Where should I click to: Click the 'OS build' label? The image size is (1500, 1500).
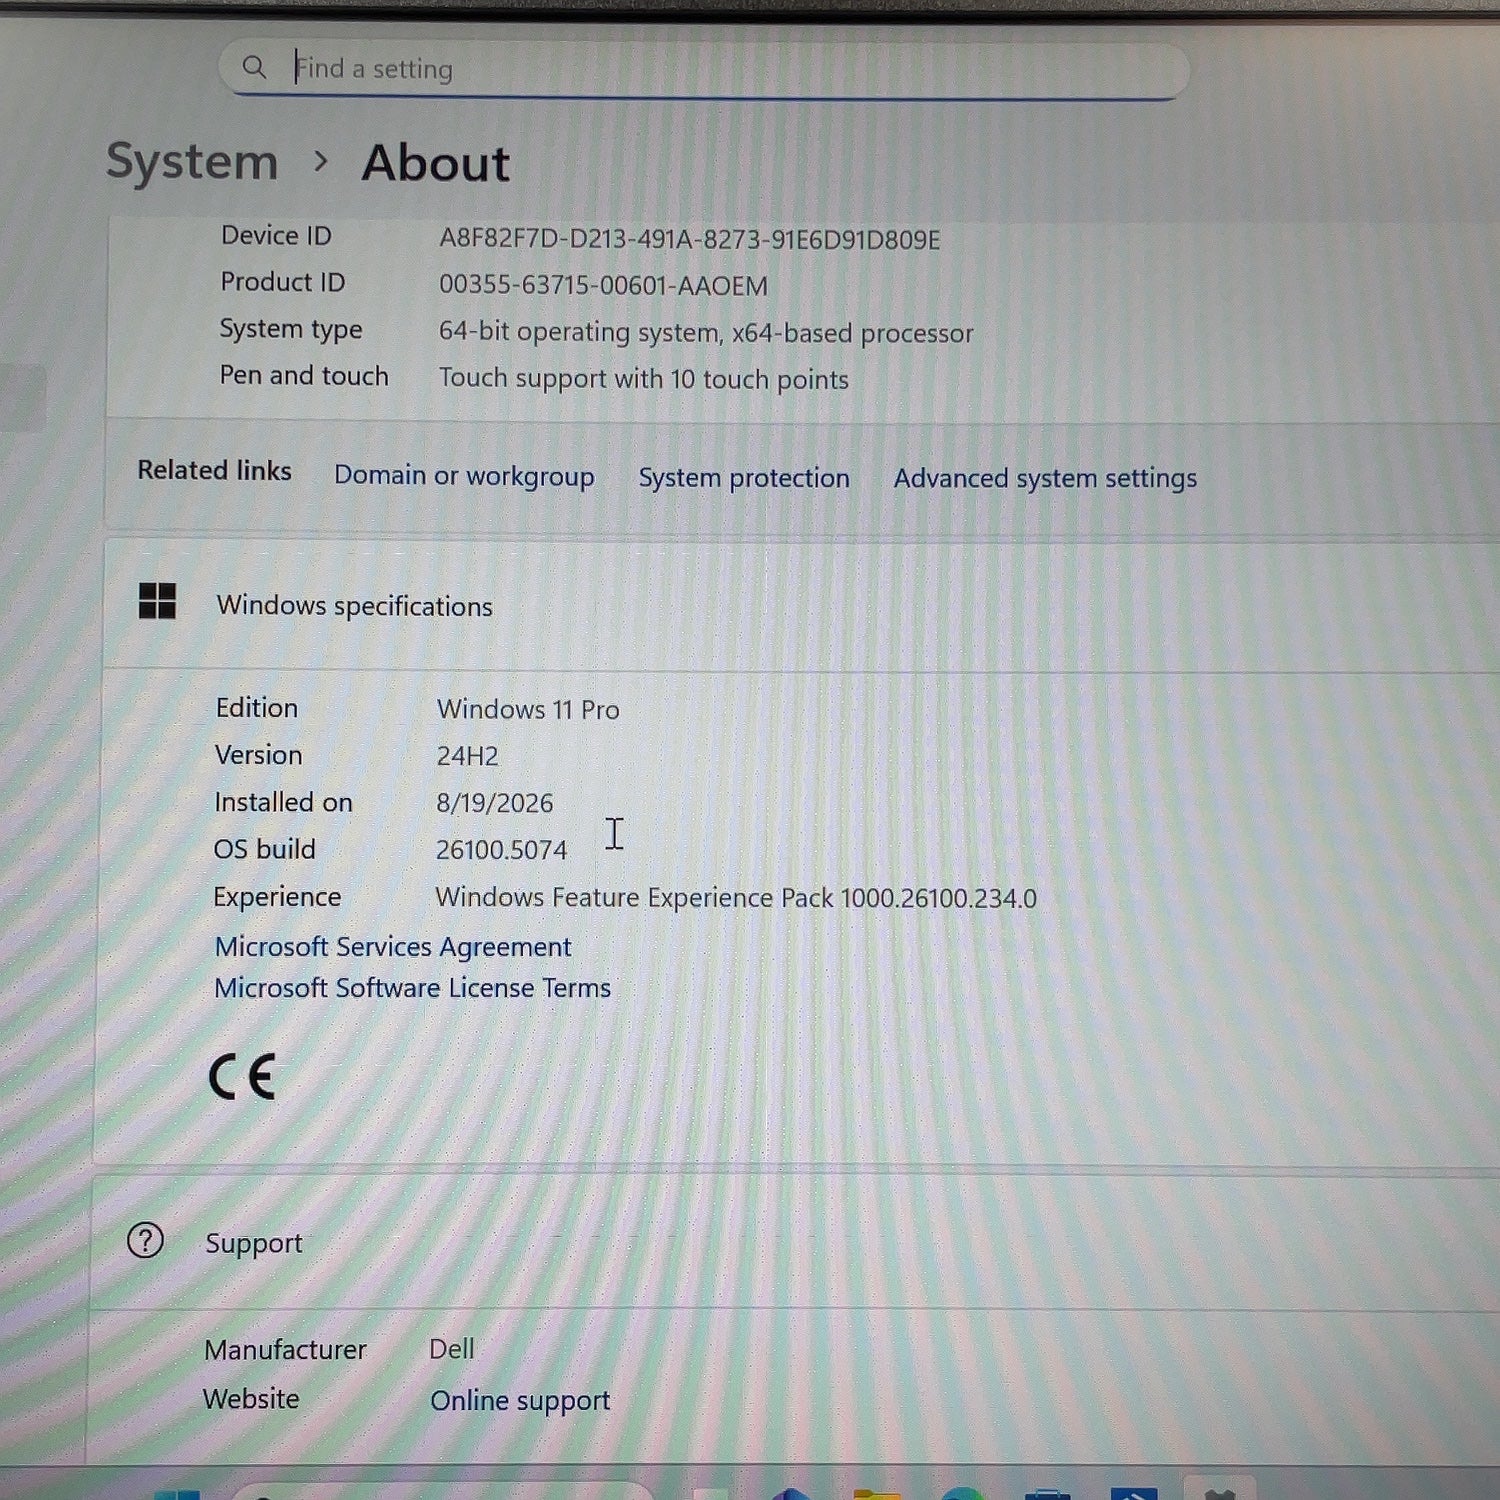[264, 849]
